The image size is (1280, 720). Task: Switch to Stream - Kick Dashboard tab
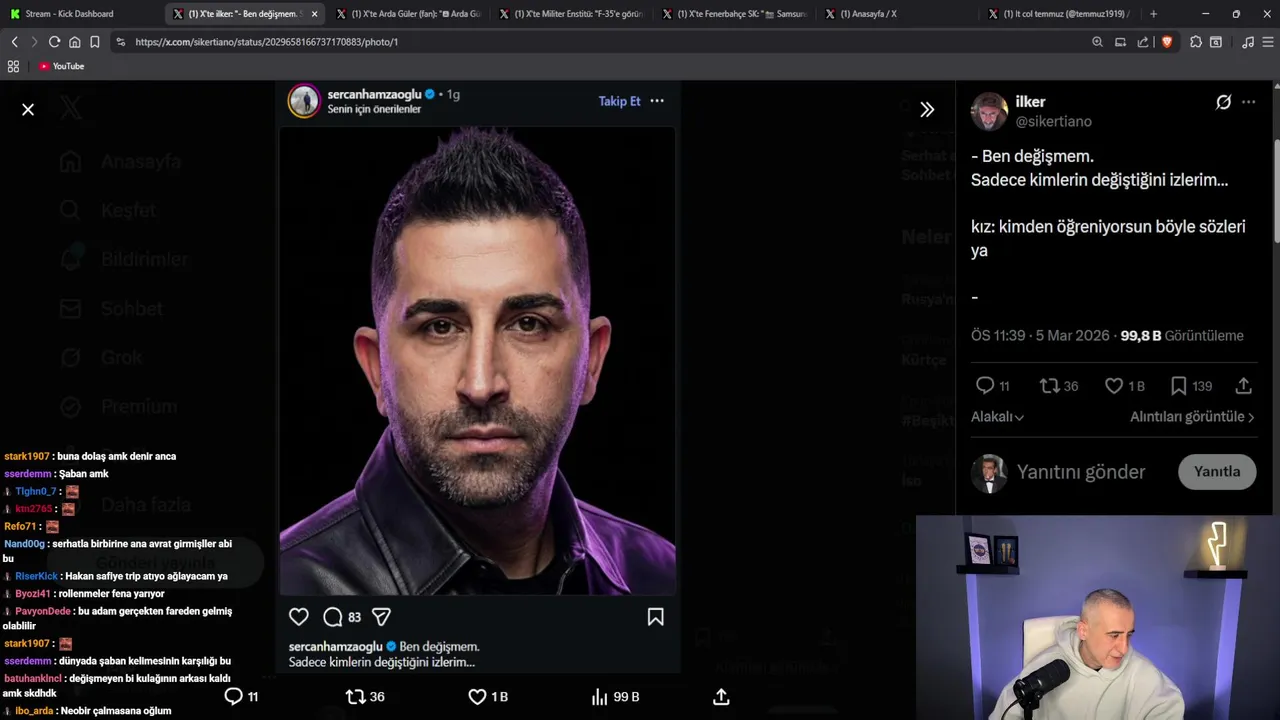coord(80,14)
